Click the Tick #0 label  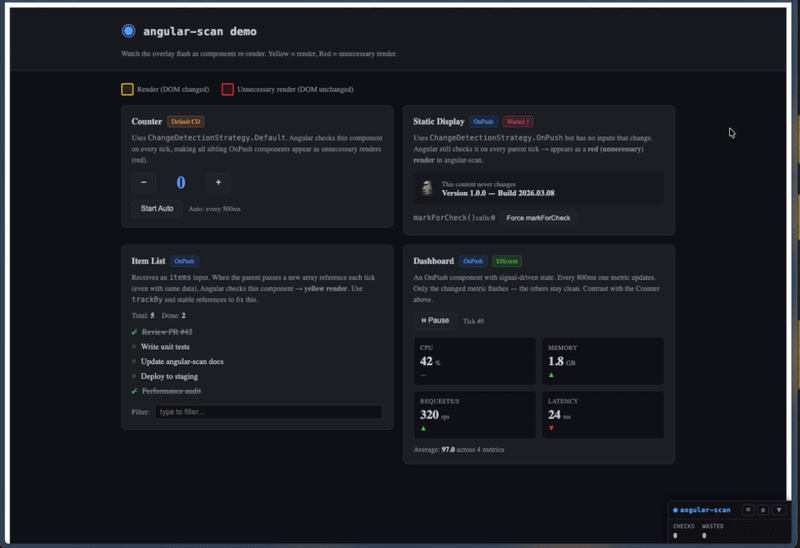click(473, 321)
